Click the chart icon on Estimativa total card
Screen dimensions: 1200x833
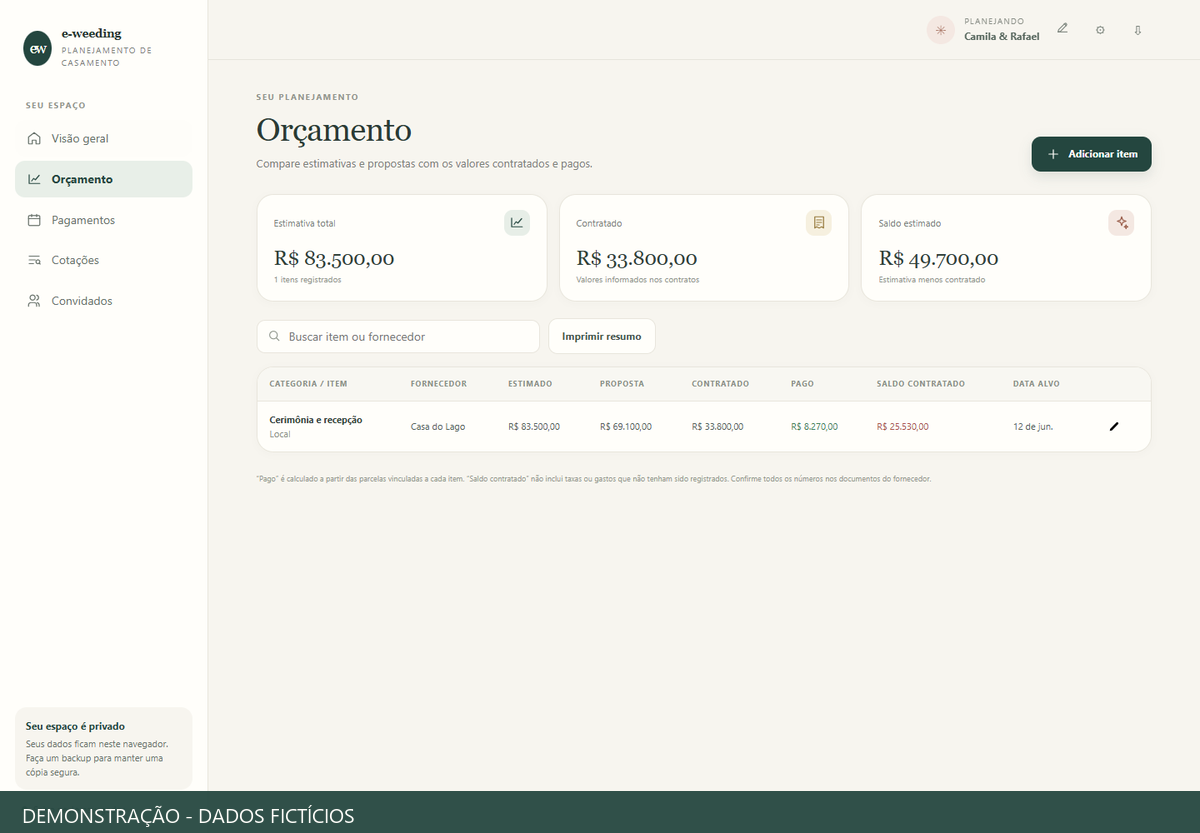(x=517, y=223)
